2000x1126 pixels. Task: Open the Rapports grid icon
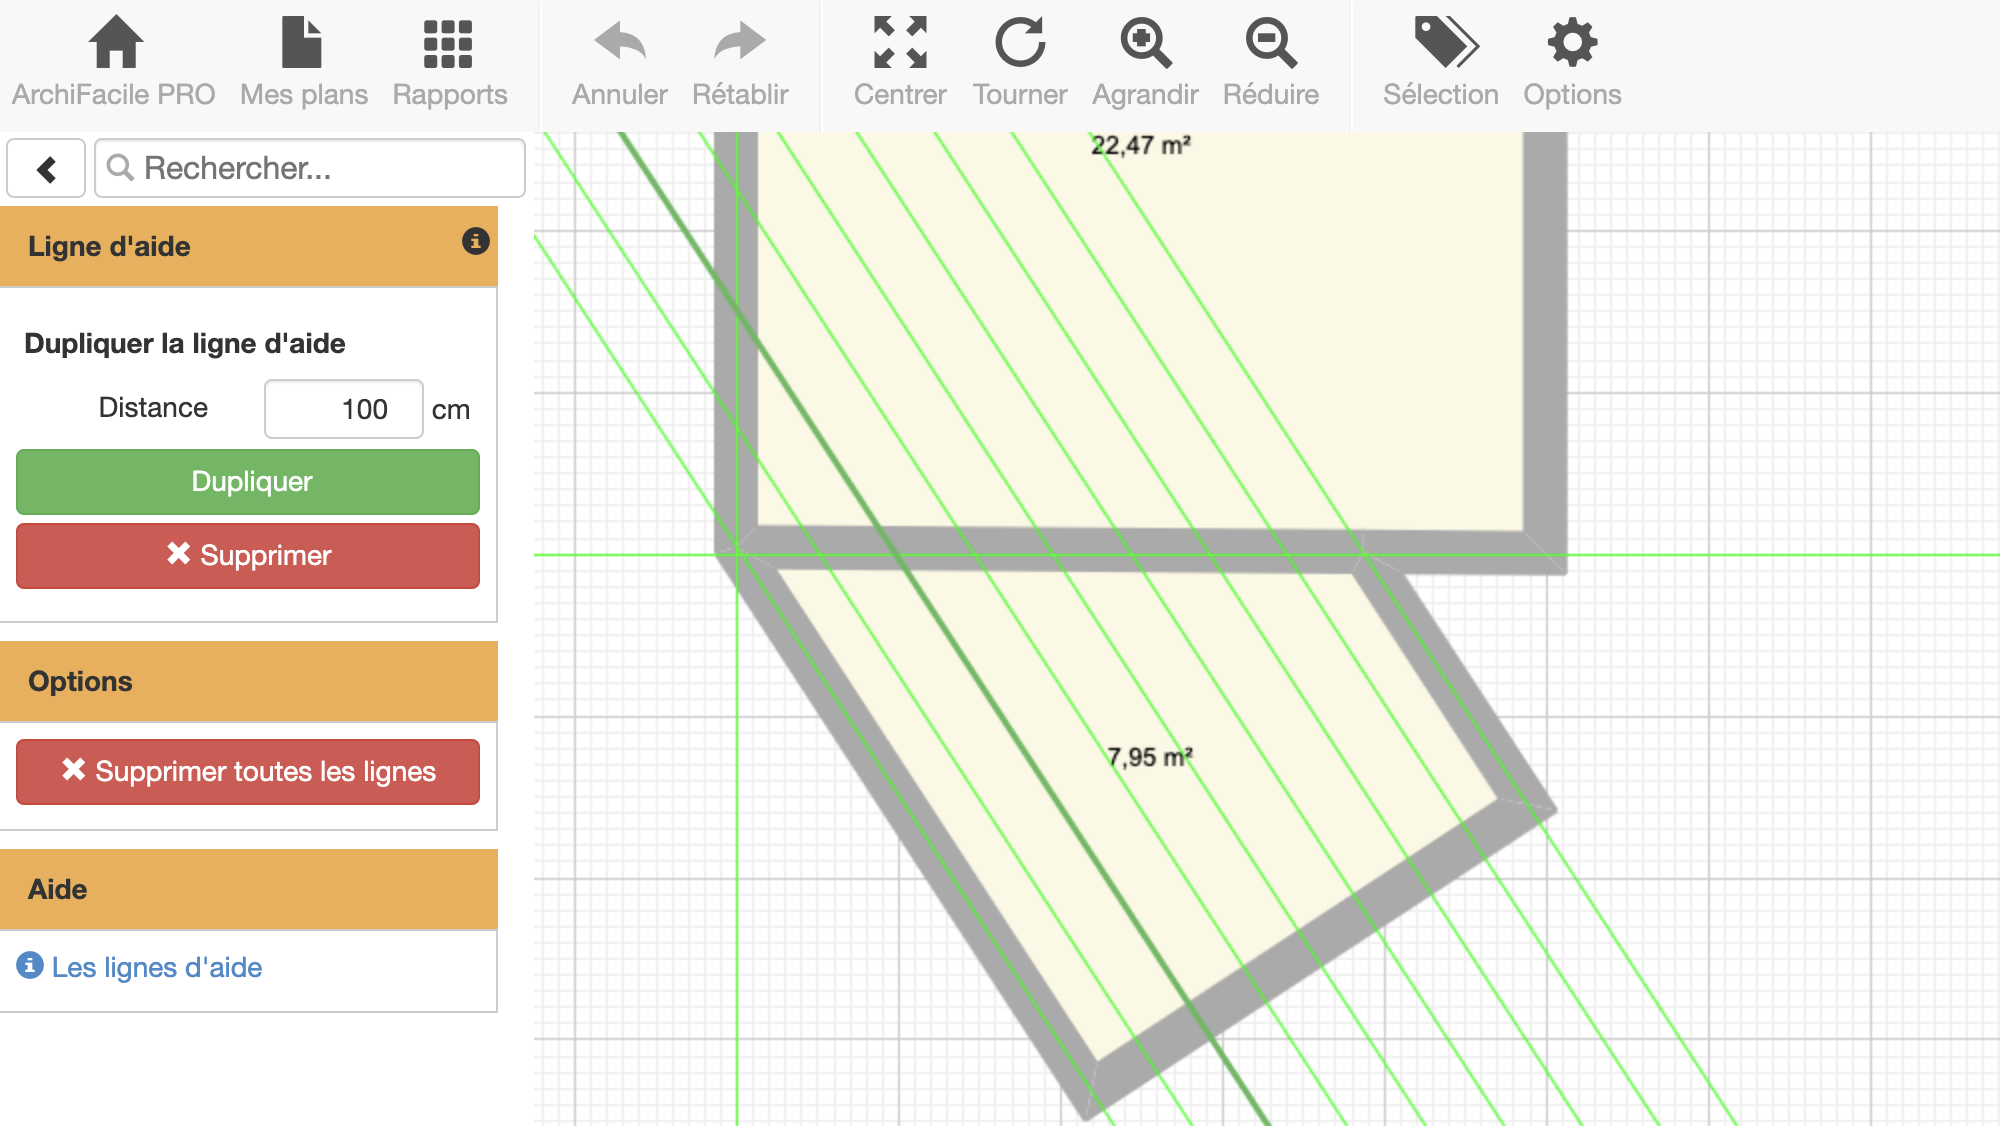click(x=448, y=44)
